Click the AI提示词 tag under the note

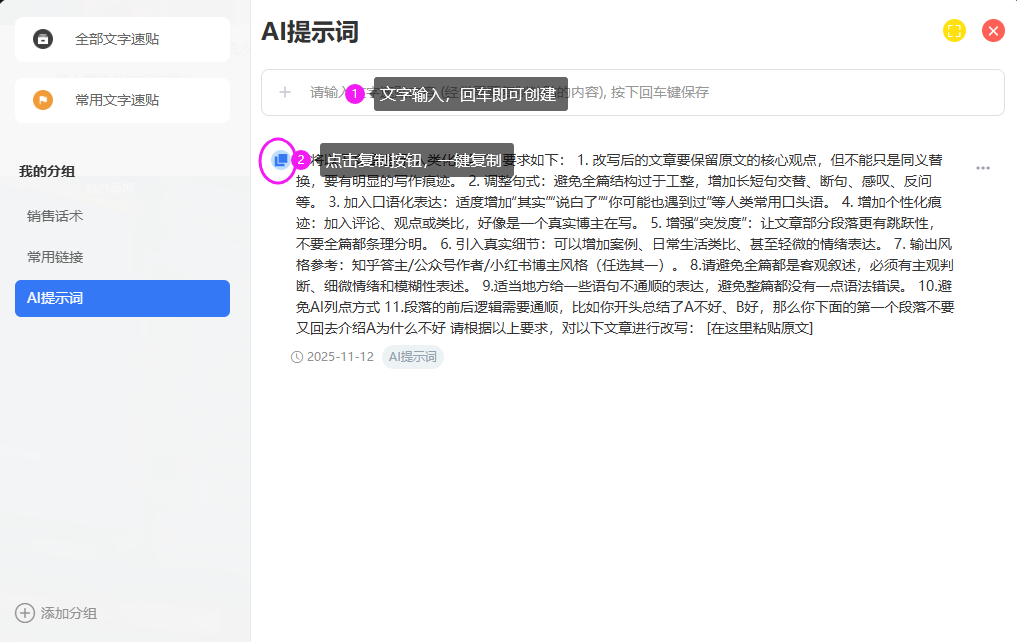point(412,357)
